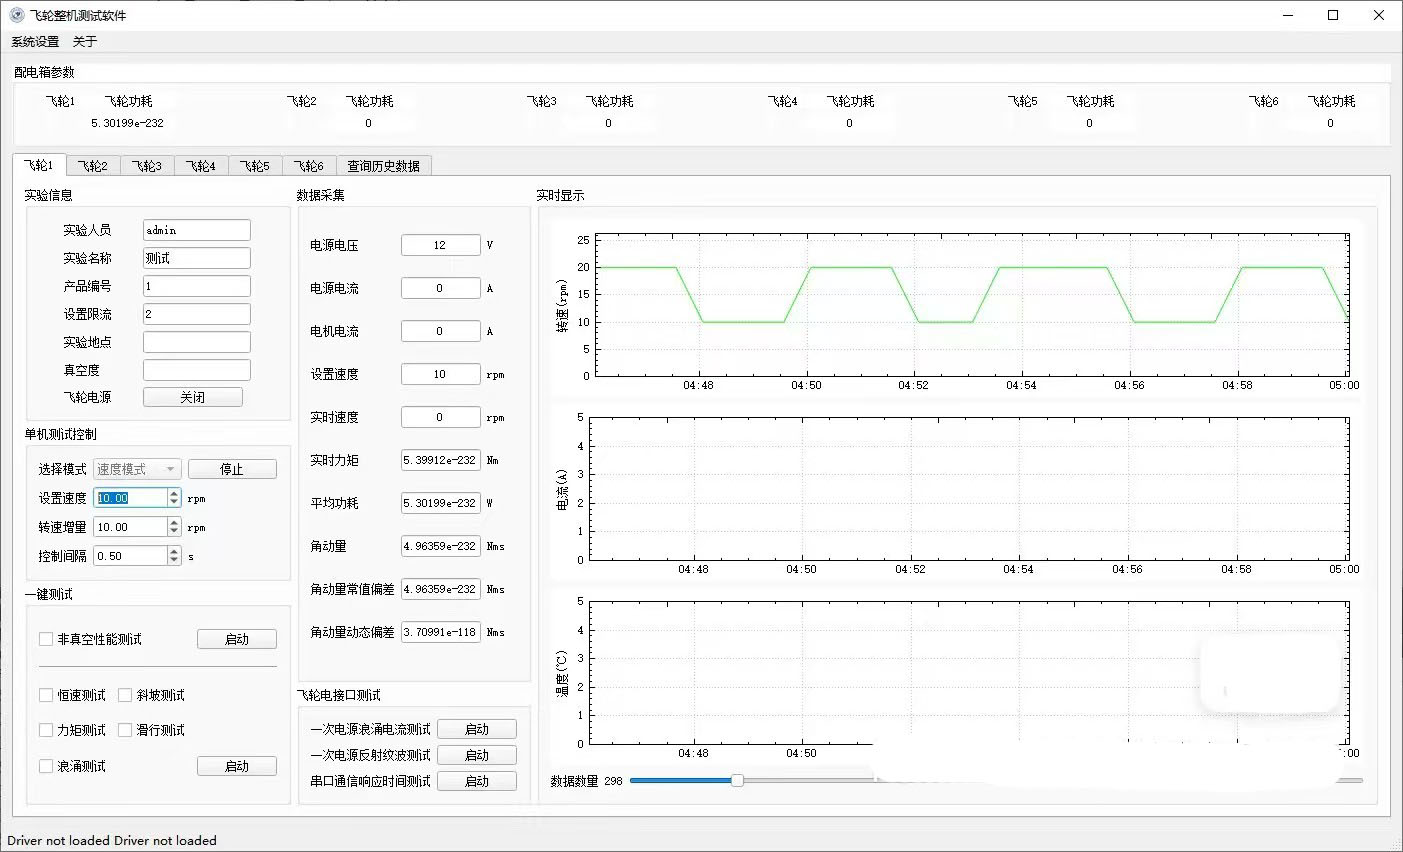
Task: Open the 选择模式 dropdown
Action: pyautogui.click(x=137, y=469)
